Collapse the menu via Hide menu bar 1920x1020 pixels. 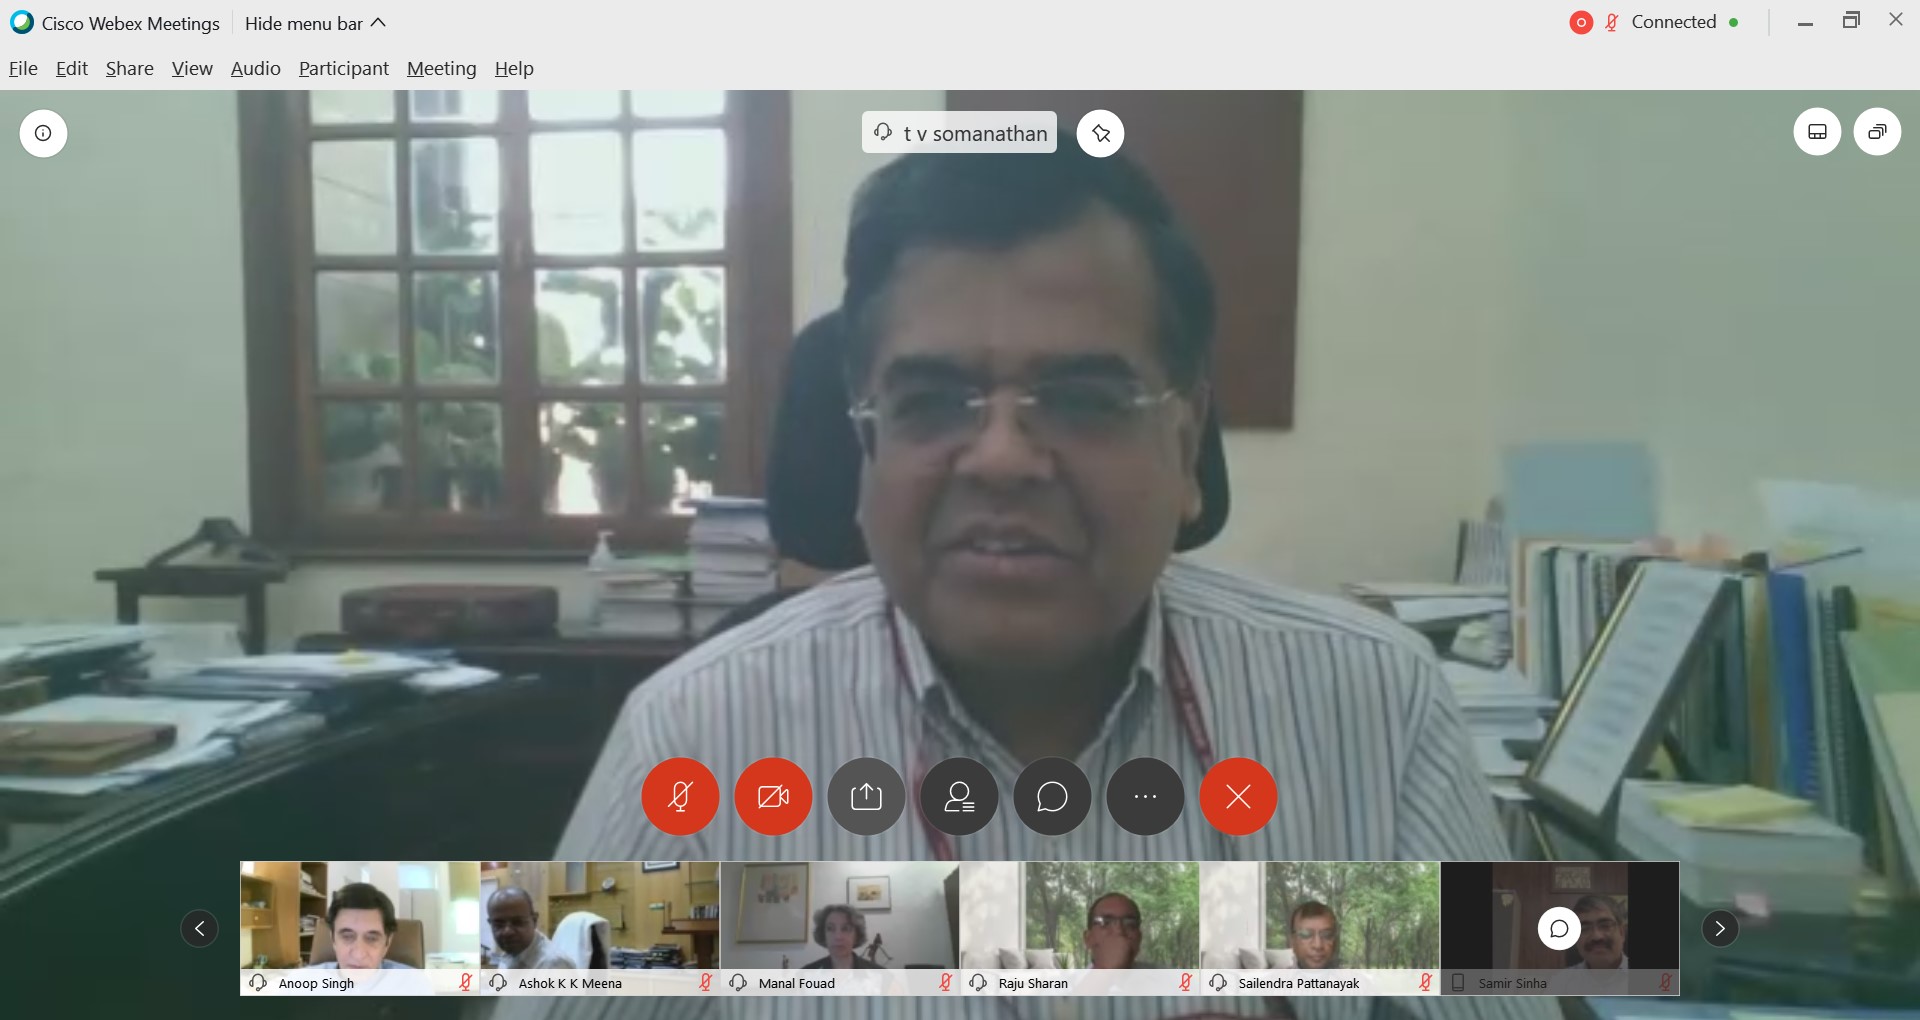tap(315, 23)
